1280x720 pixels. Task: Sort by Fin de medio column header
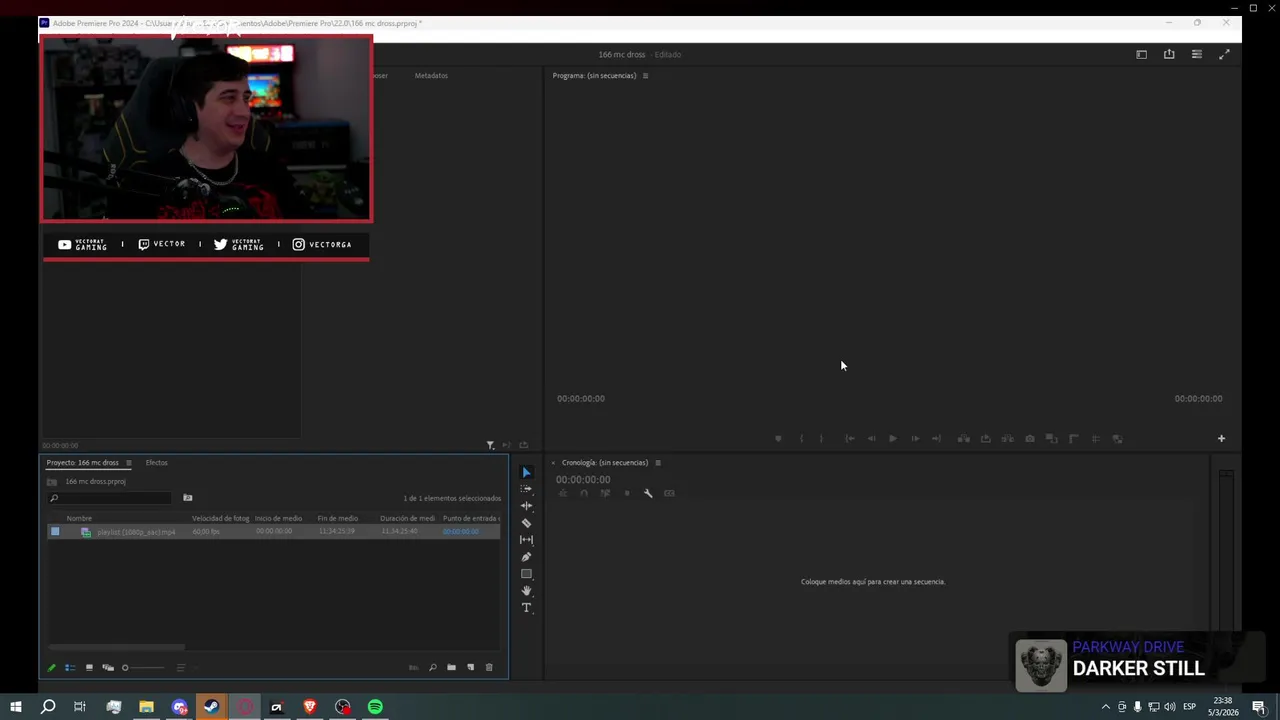338,519
